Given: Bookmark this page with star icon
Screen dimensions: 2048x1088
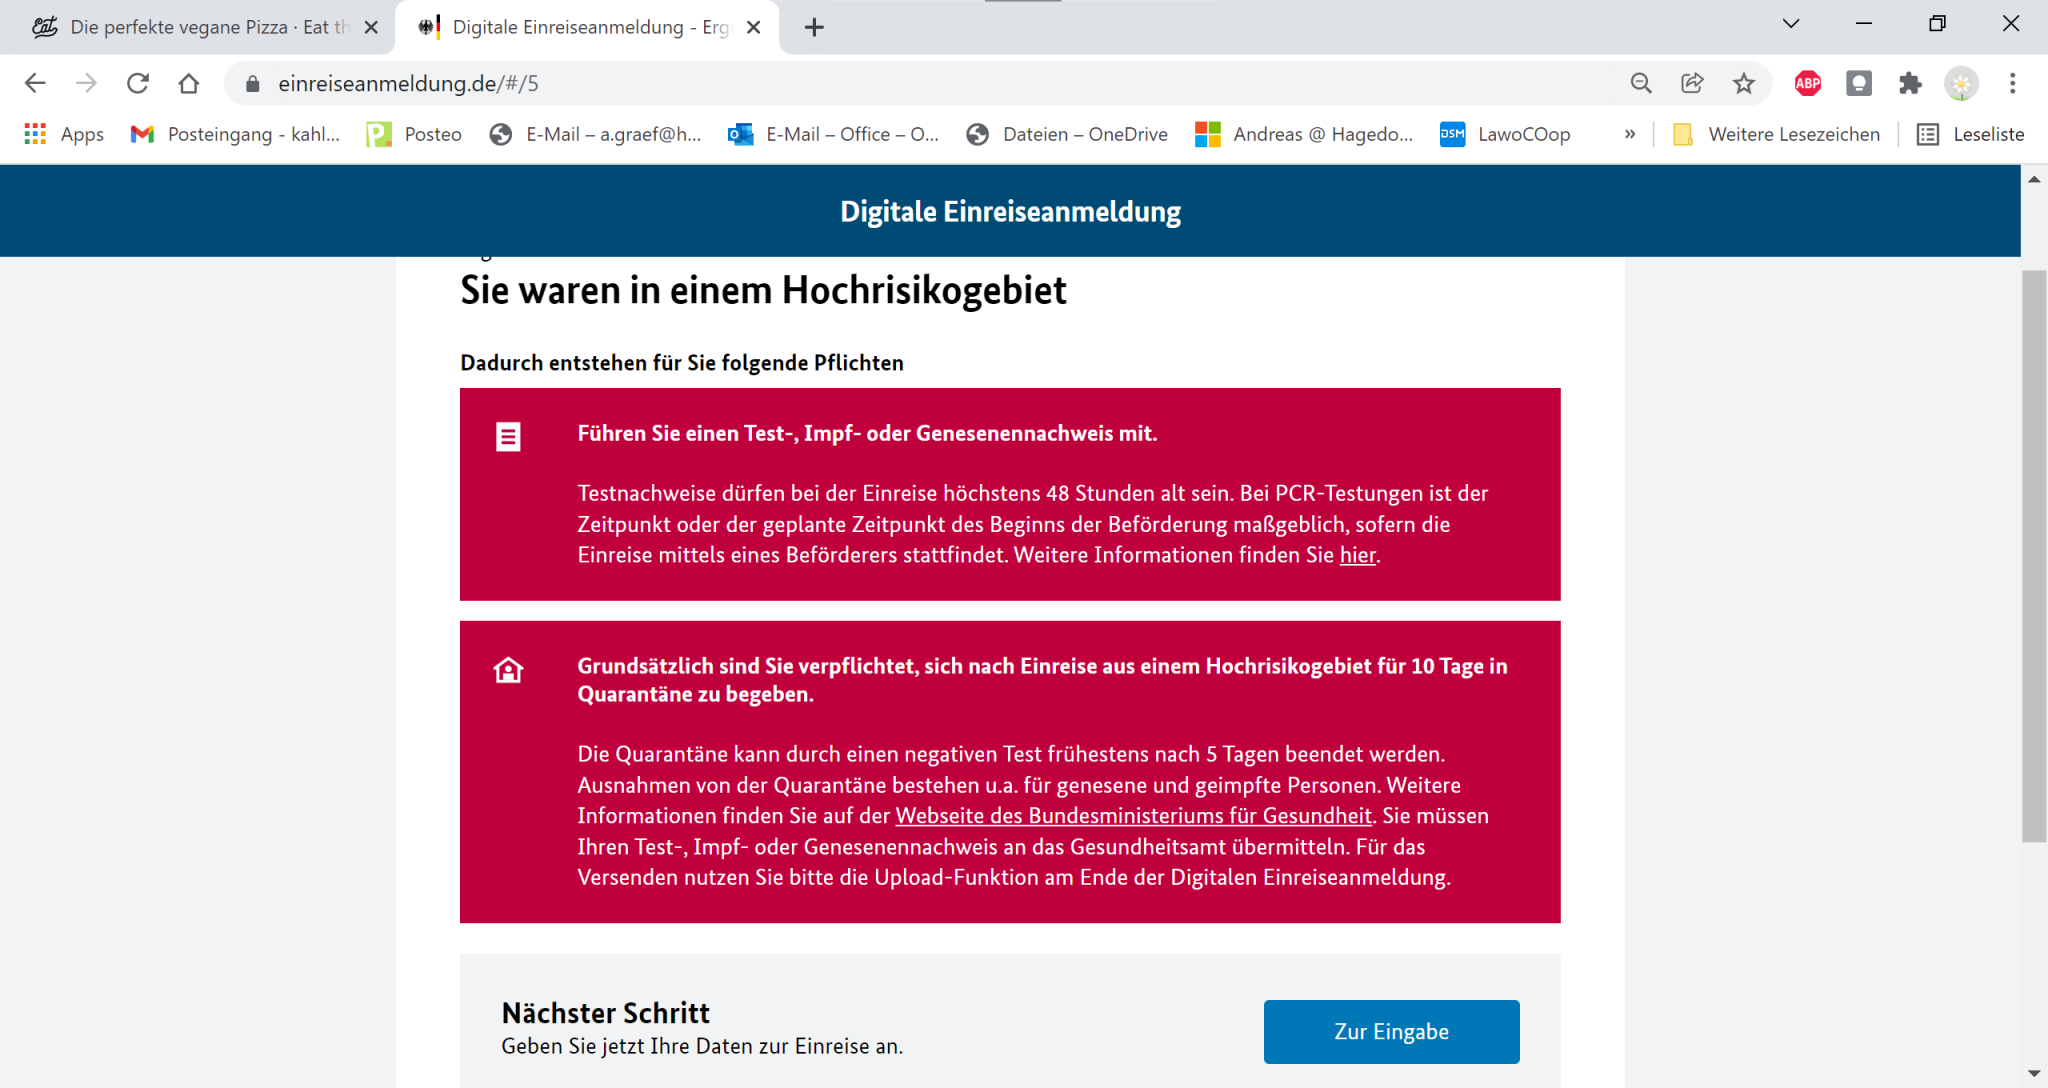Looking at the screenshot, I should tap(1744, 84).
